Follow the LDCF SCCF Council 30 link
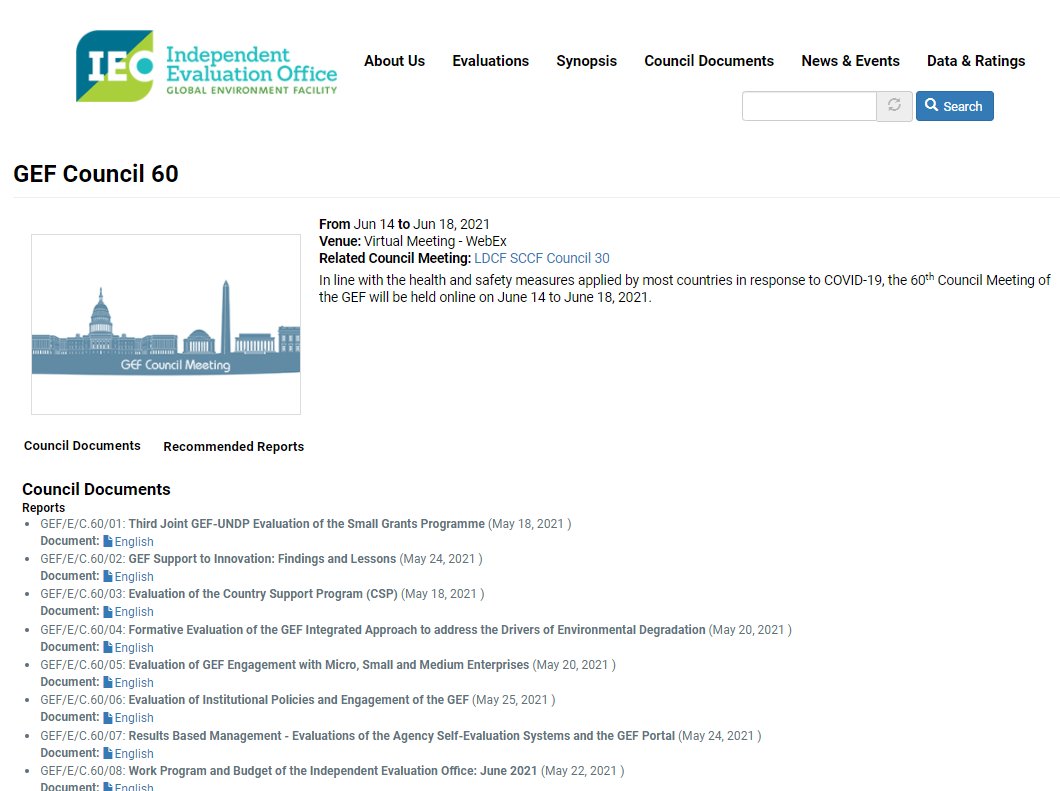1060x791 pixels. pos(541,258)
